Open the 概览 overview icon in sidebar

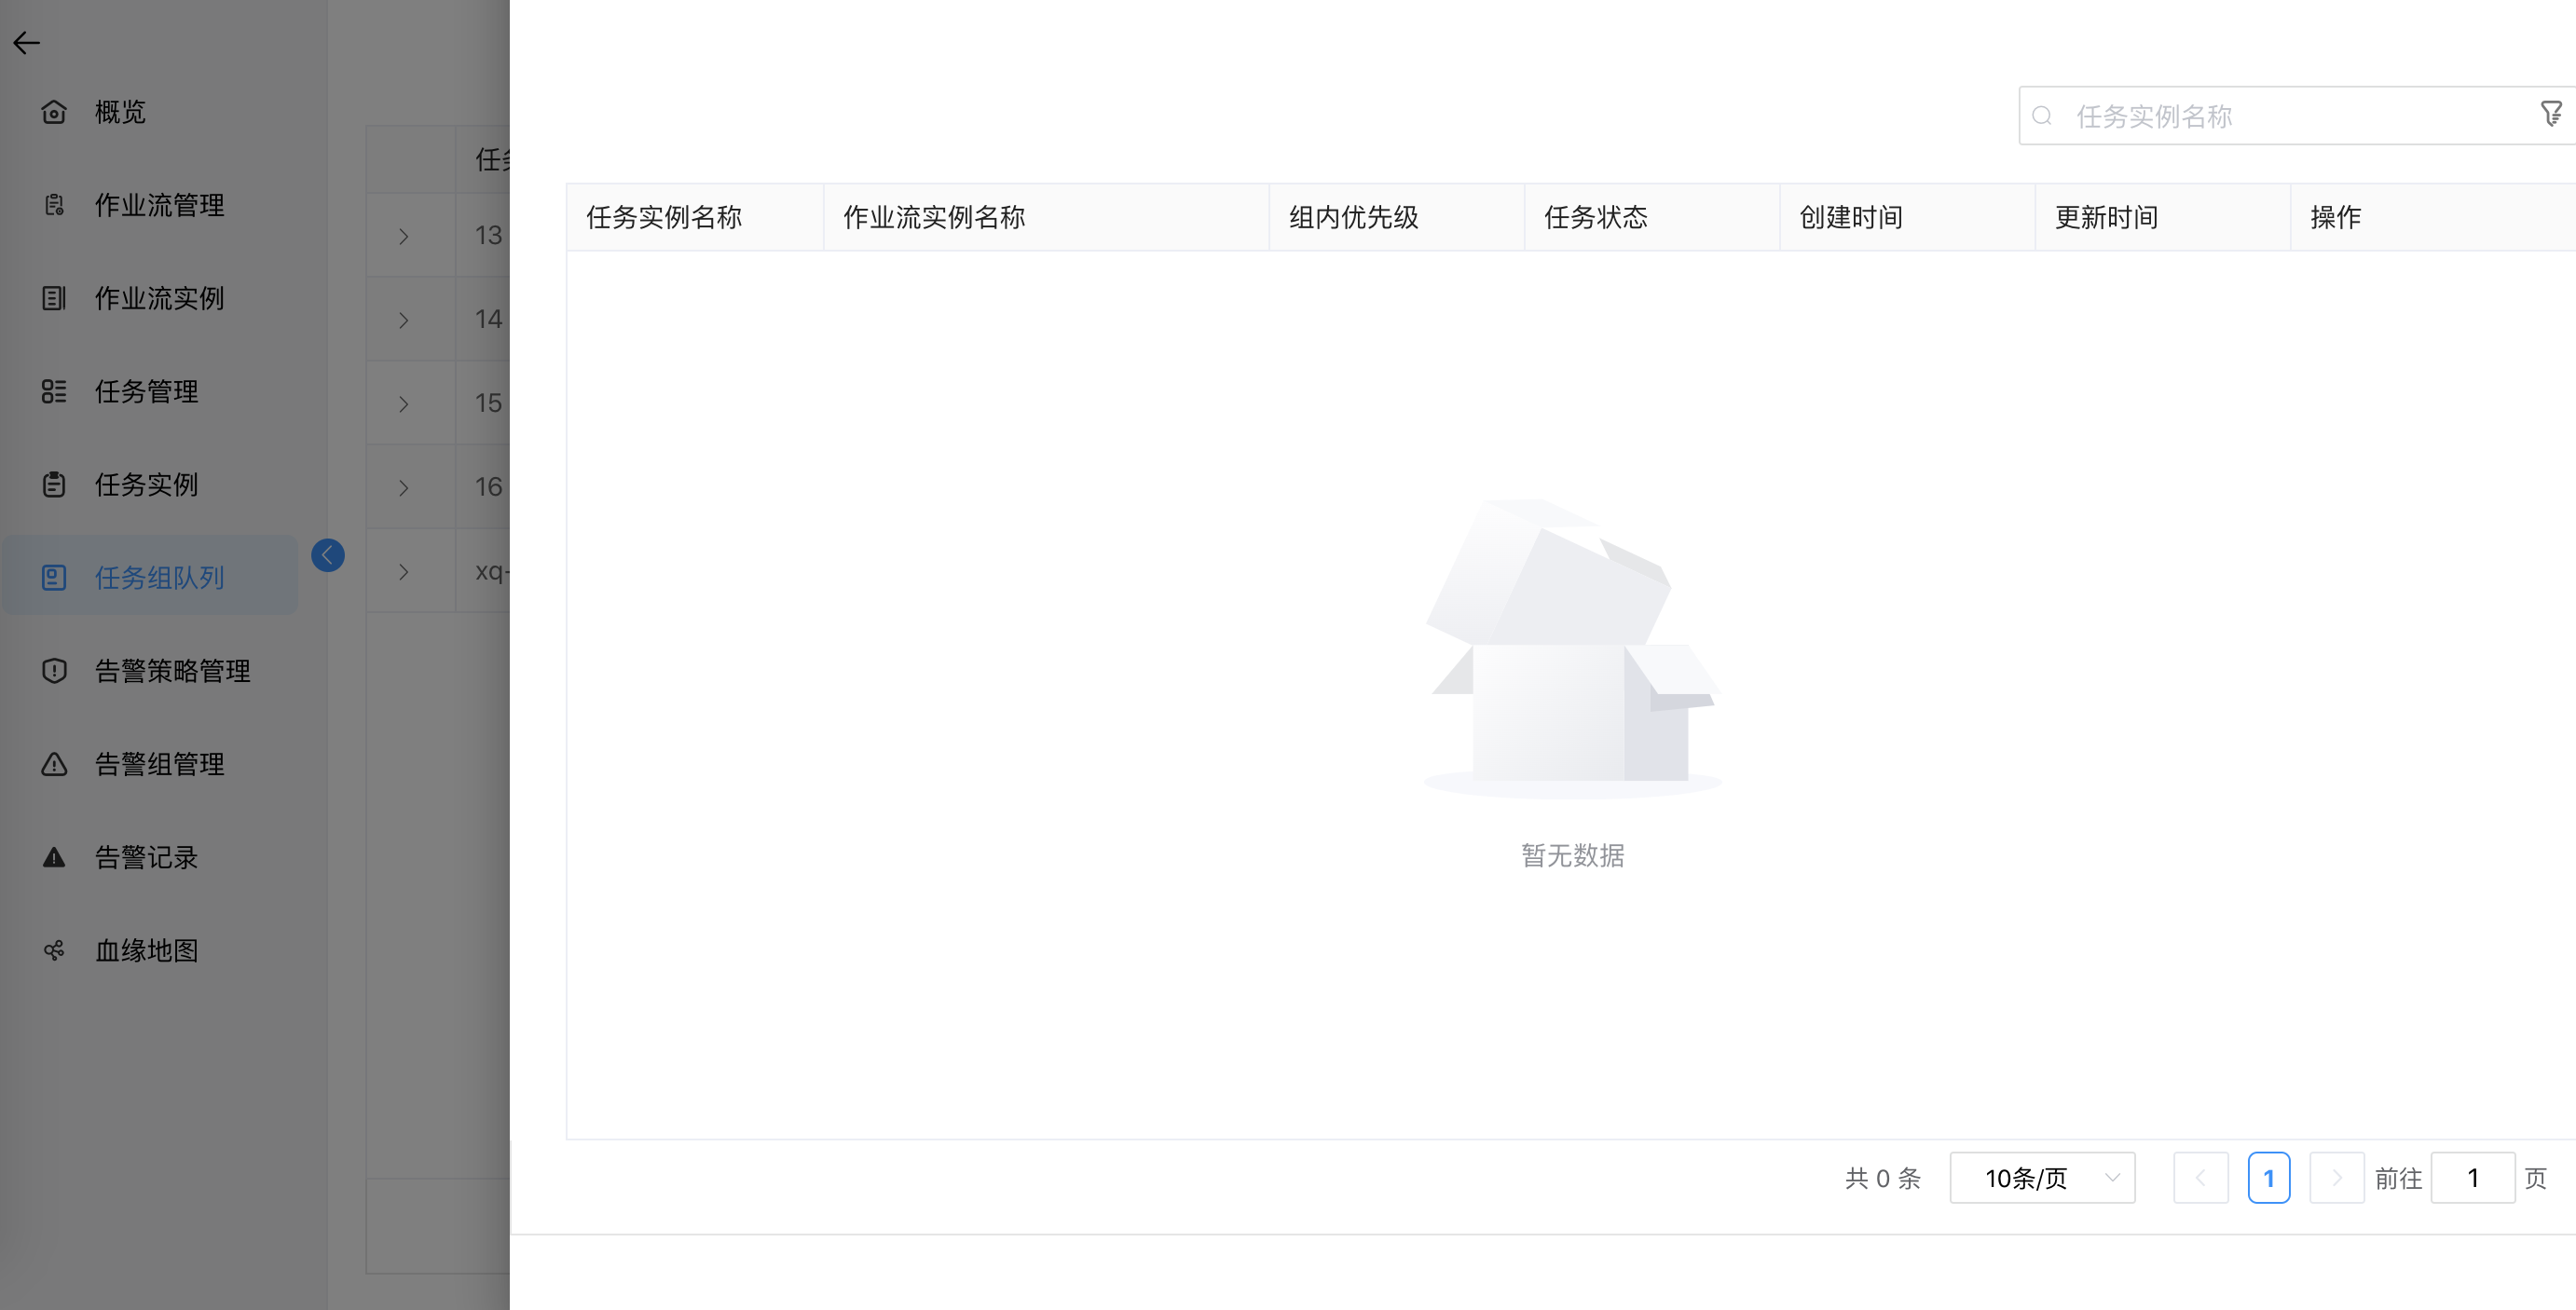(x=54, y=112)
